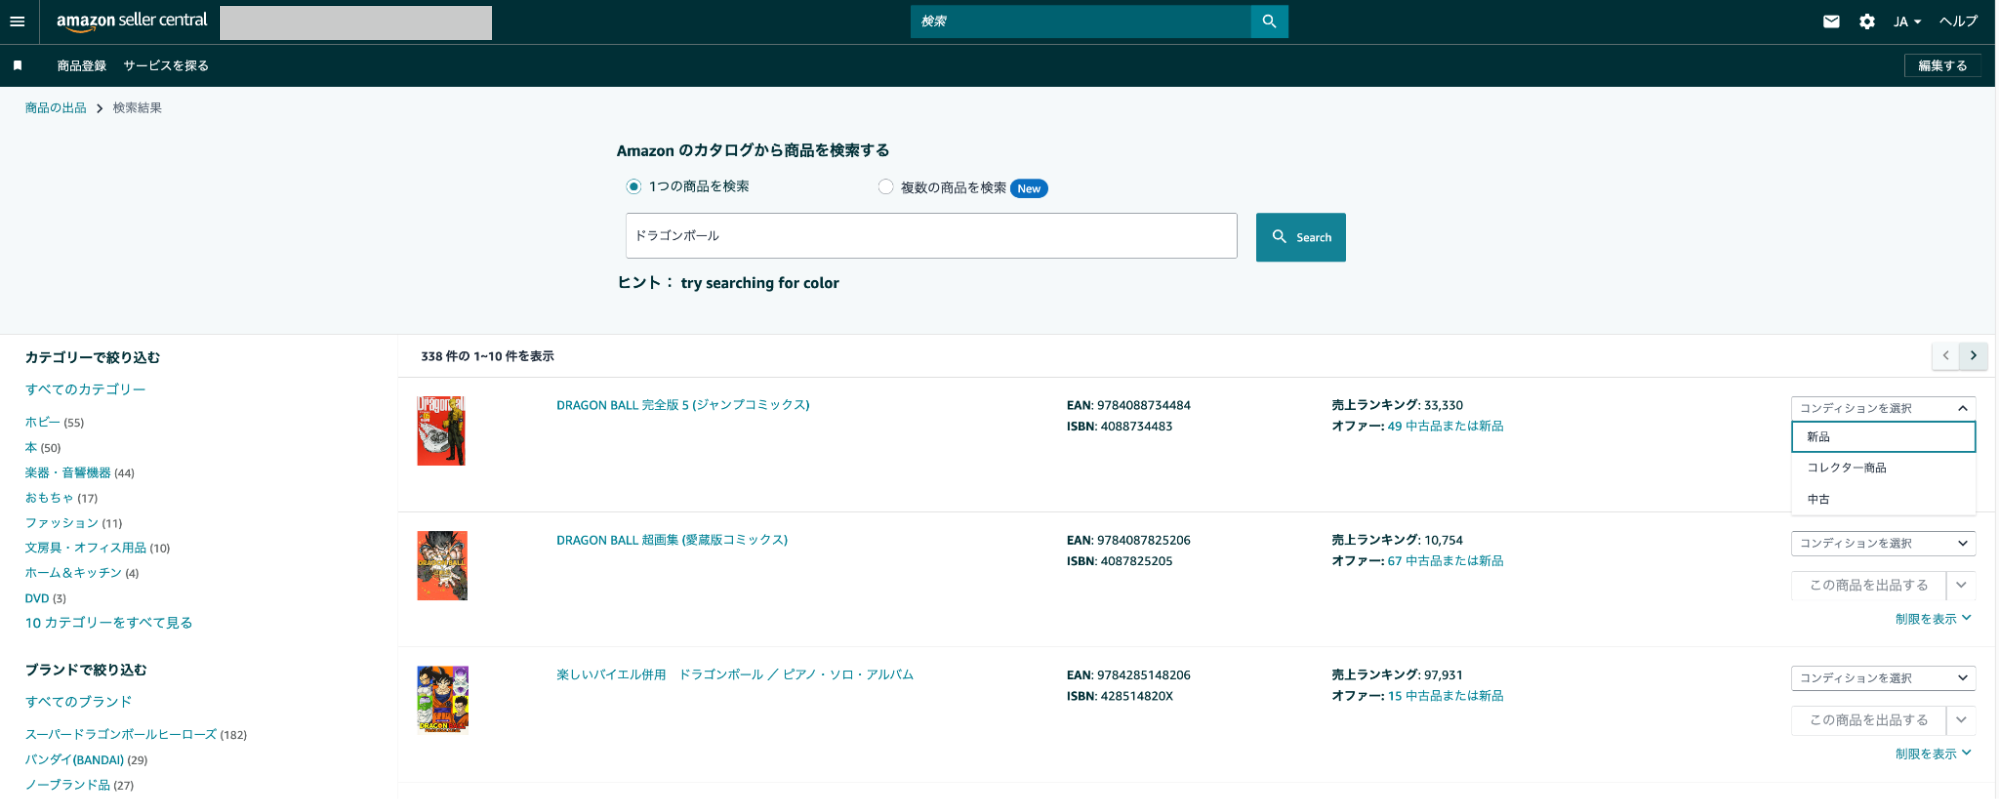Choose 中古 condition option
Viewport: 1999px width, 800px height.
(x=1883, y=499)
